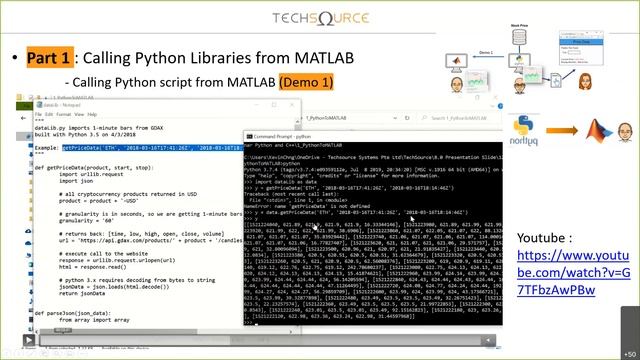The height and width of the screenshot is (360, 640).
Task: Expand File Explorer address bar dropdown
Action: (x=395, y=118)
